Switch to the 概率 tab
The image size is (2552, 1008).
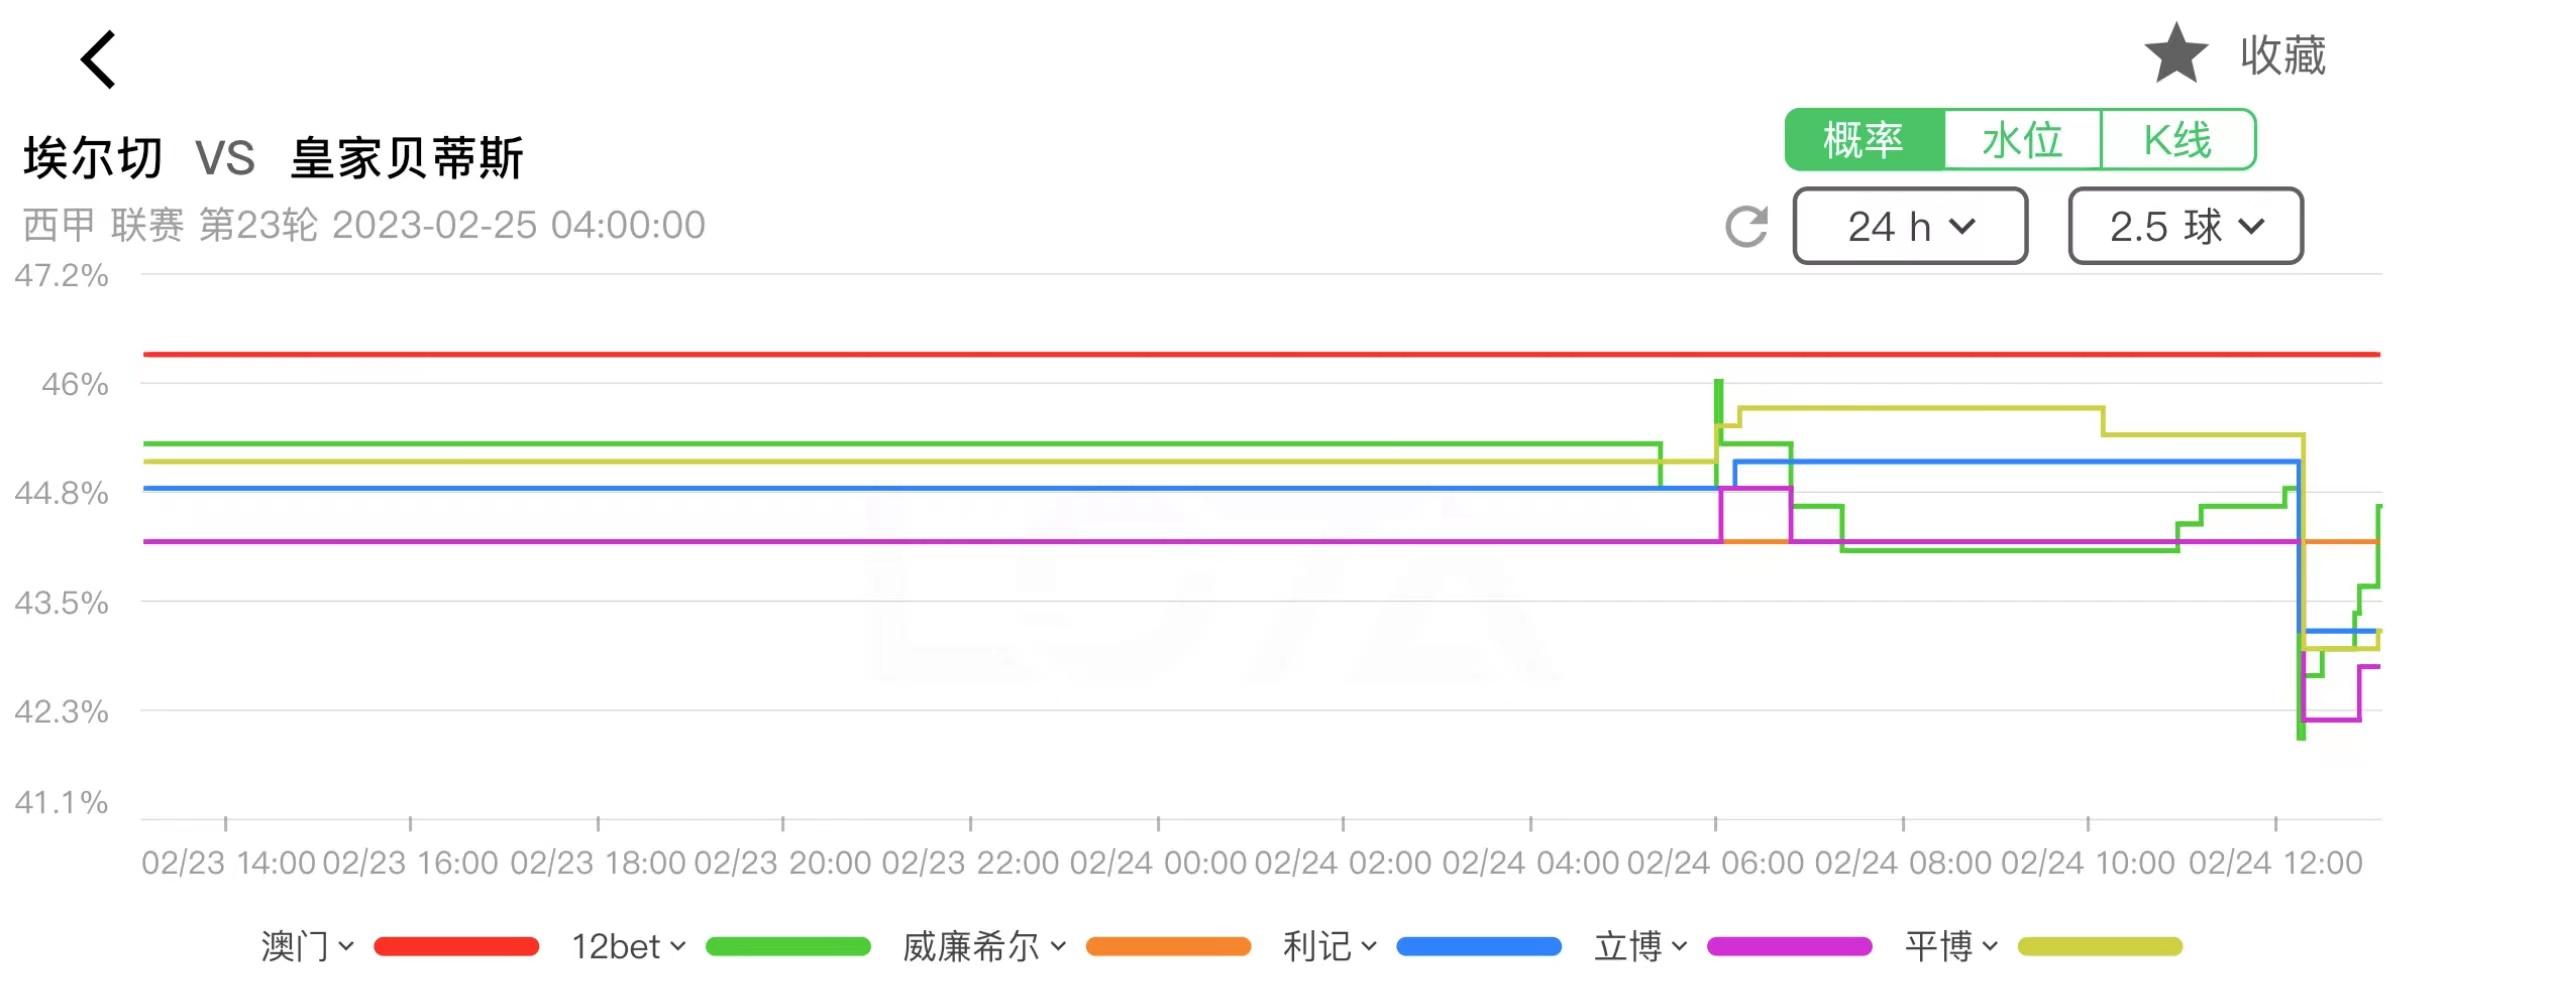pyautogui.click(x=1864, y=140)
